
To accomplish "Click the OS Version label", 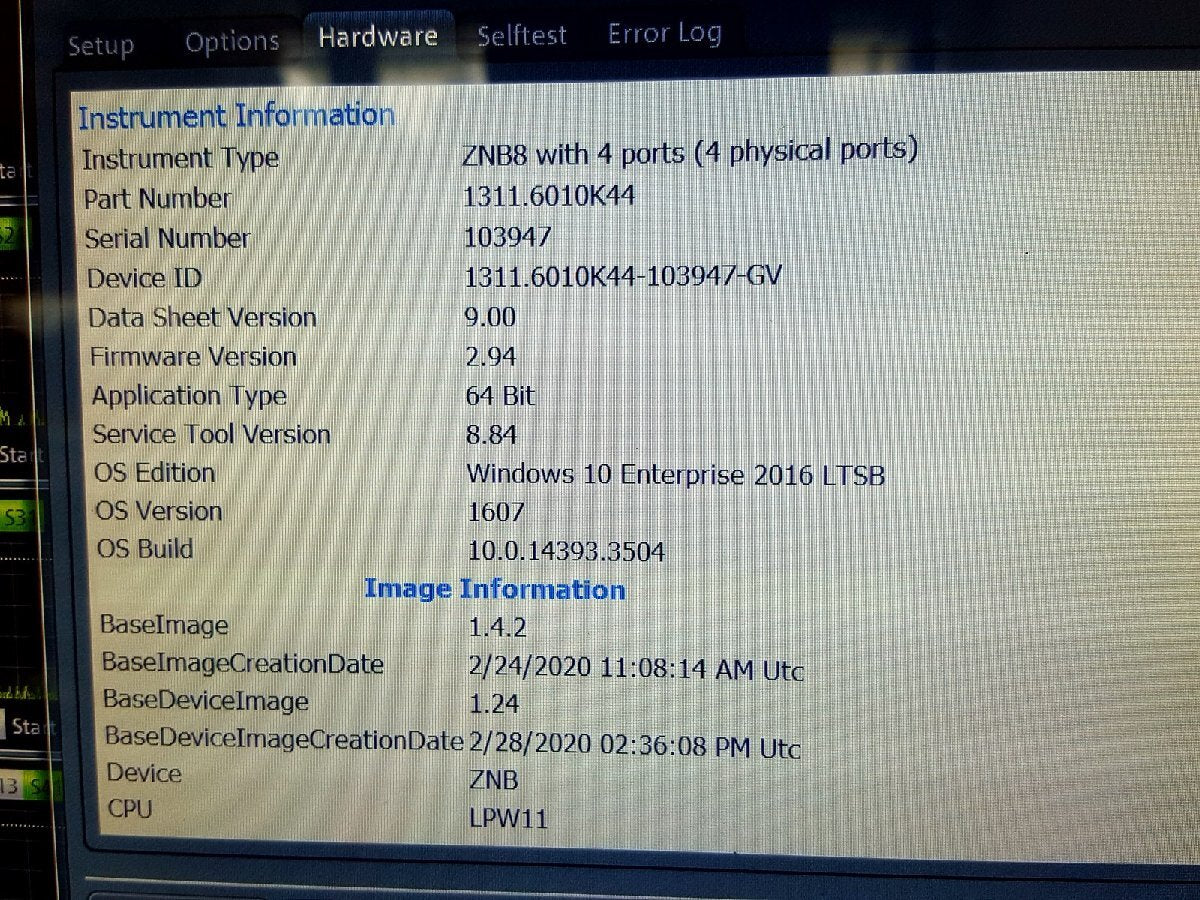I will [159, 511].
